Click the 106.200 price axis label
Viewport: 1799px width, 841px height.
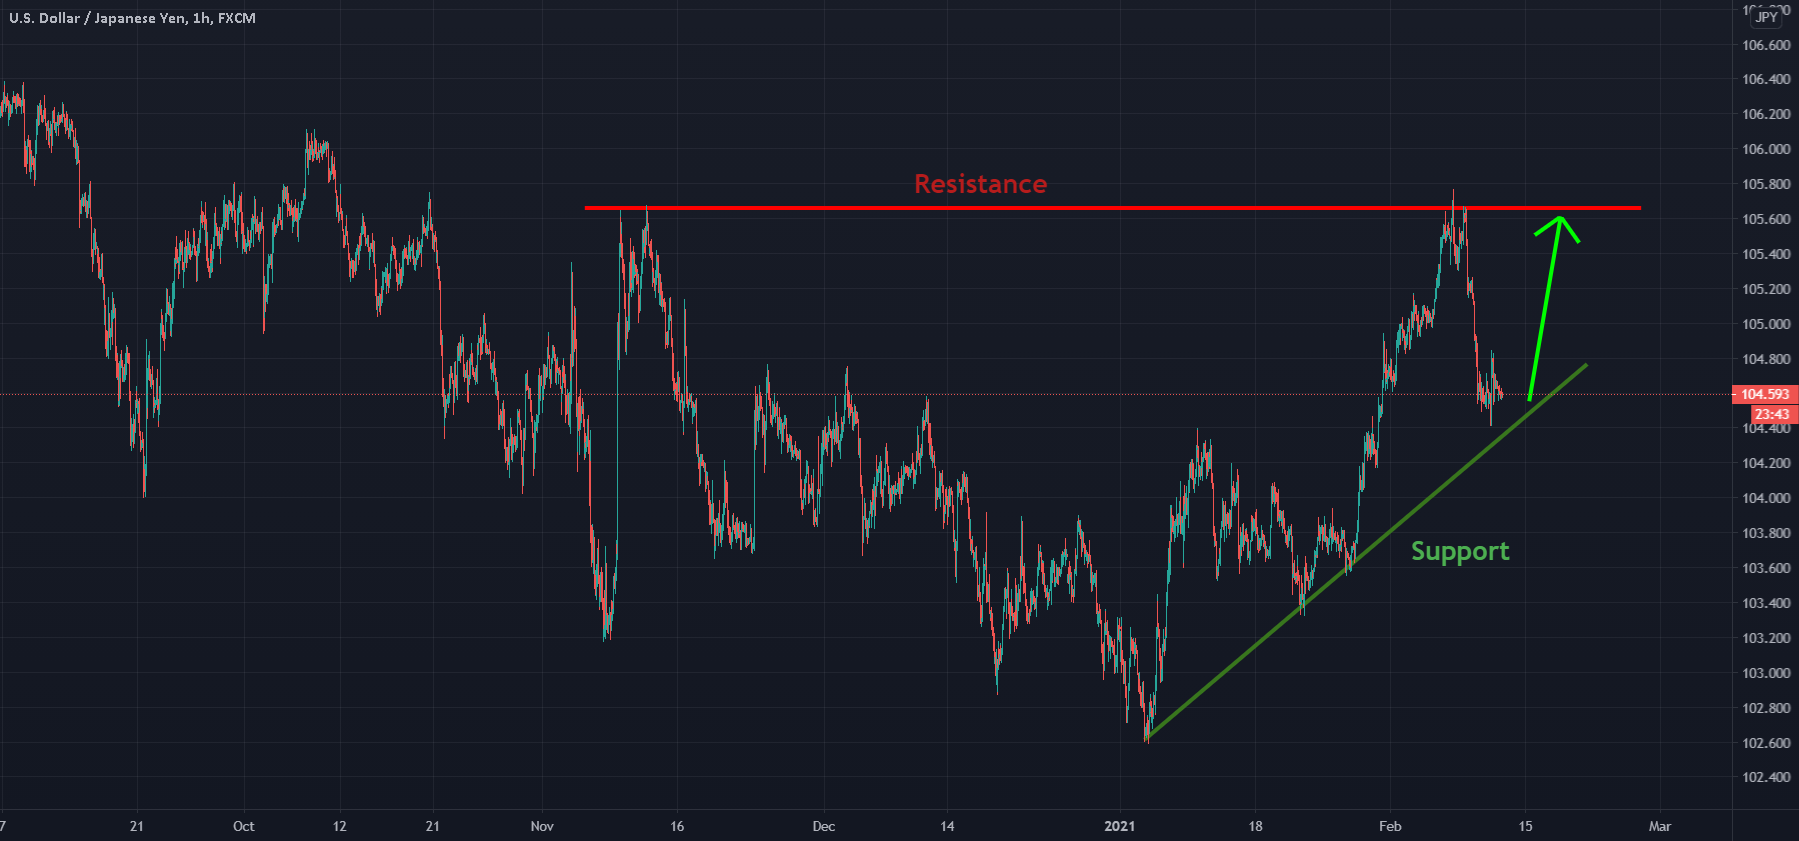(1766, 114)
